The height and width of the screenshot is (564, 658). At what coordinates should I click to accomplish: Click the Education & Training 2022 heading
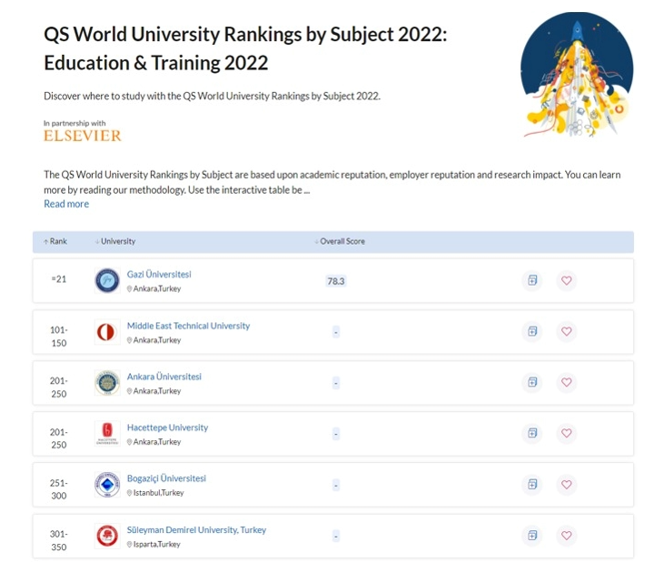pyautogui.click(x=156, y=63)
